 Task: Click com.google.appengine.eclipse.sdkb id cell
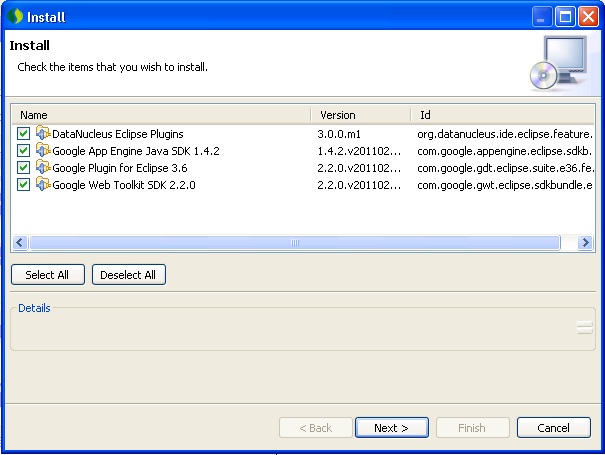pos(504,151)
